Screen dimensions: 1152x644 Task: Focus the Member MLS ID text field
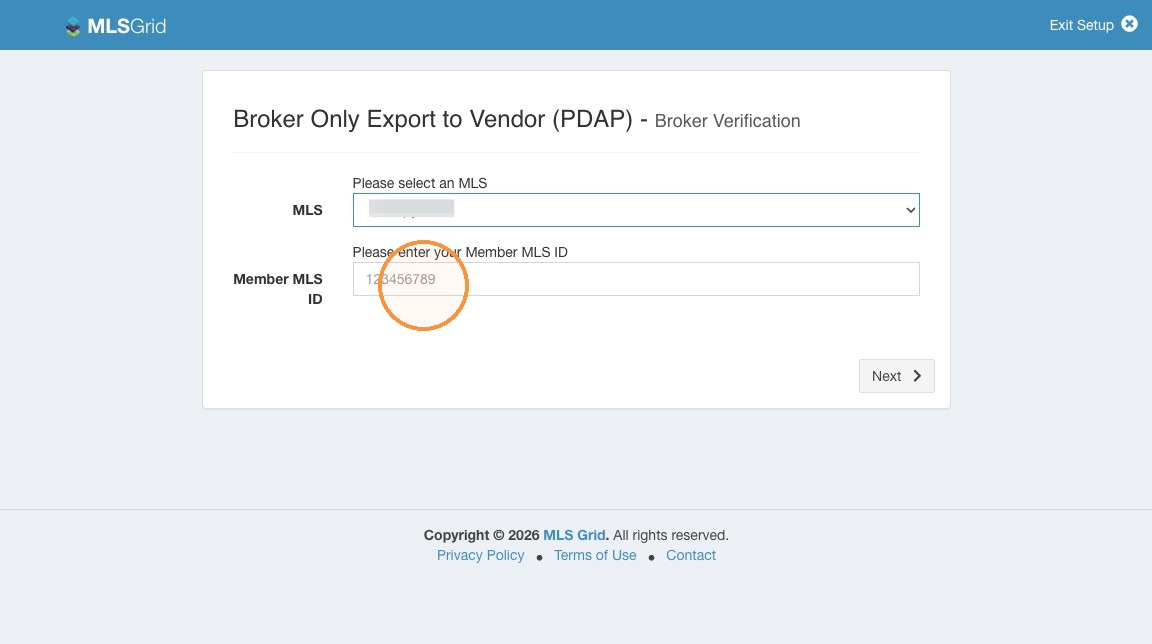(x=636, y=279)
